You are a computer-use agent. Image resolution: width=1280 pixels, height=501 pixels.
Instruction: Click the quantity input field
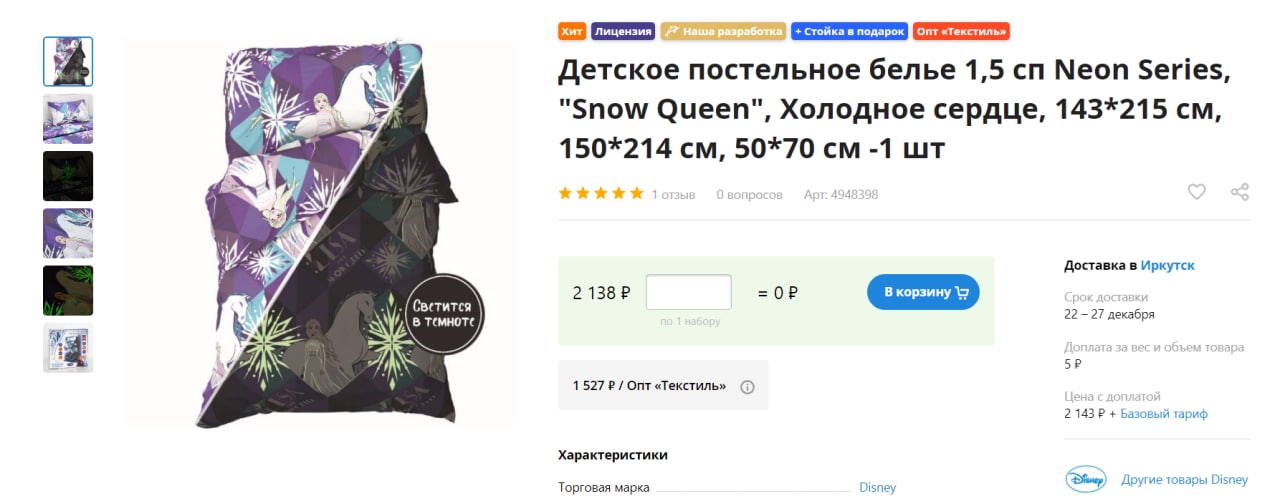689,292
